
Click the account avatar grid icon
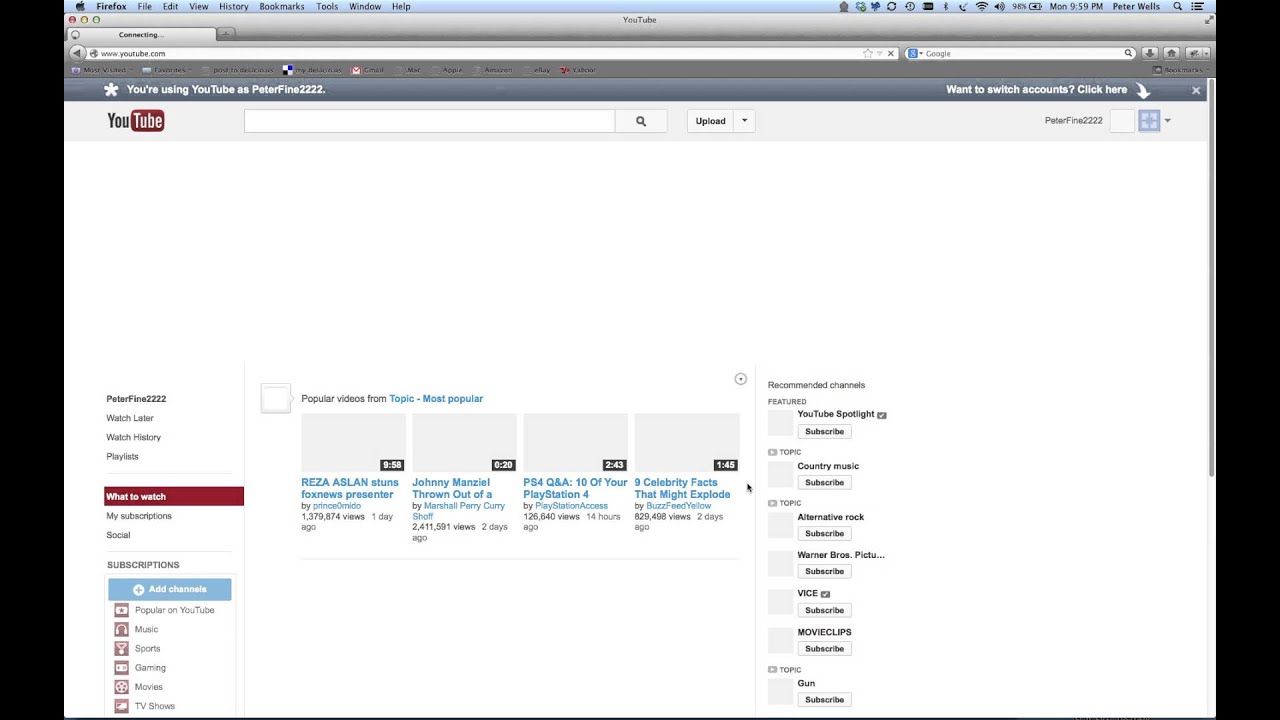[1149, 121]
